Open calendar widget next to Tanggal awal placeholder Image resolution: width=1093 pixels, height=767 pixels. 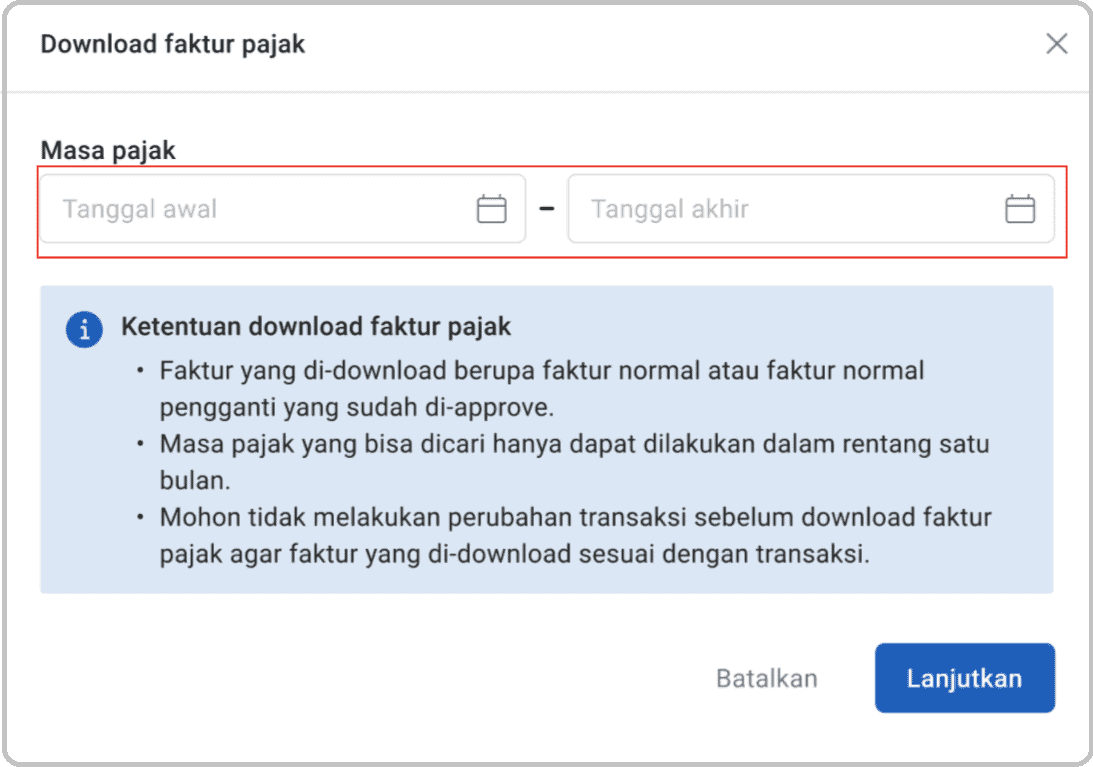point(491,208)
